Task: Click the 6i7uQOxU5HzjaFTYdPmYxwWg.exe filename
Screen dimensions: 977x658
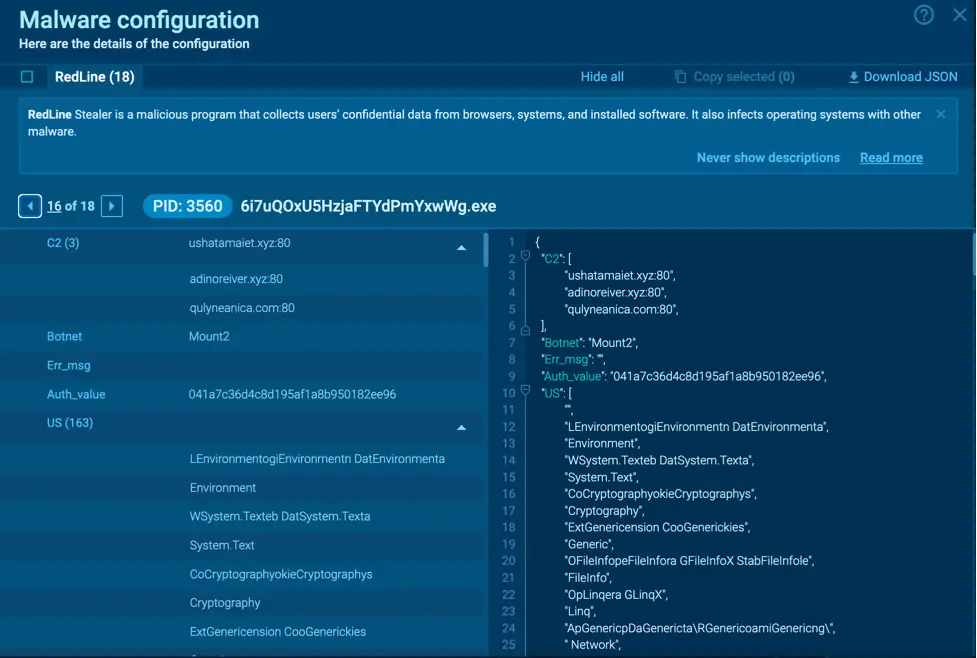Action: (368, 206)
